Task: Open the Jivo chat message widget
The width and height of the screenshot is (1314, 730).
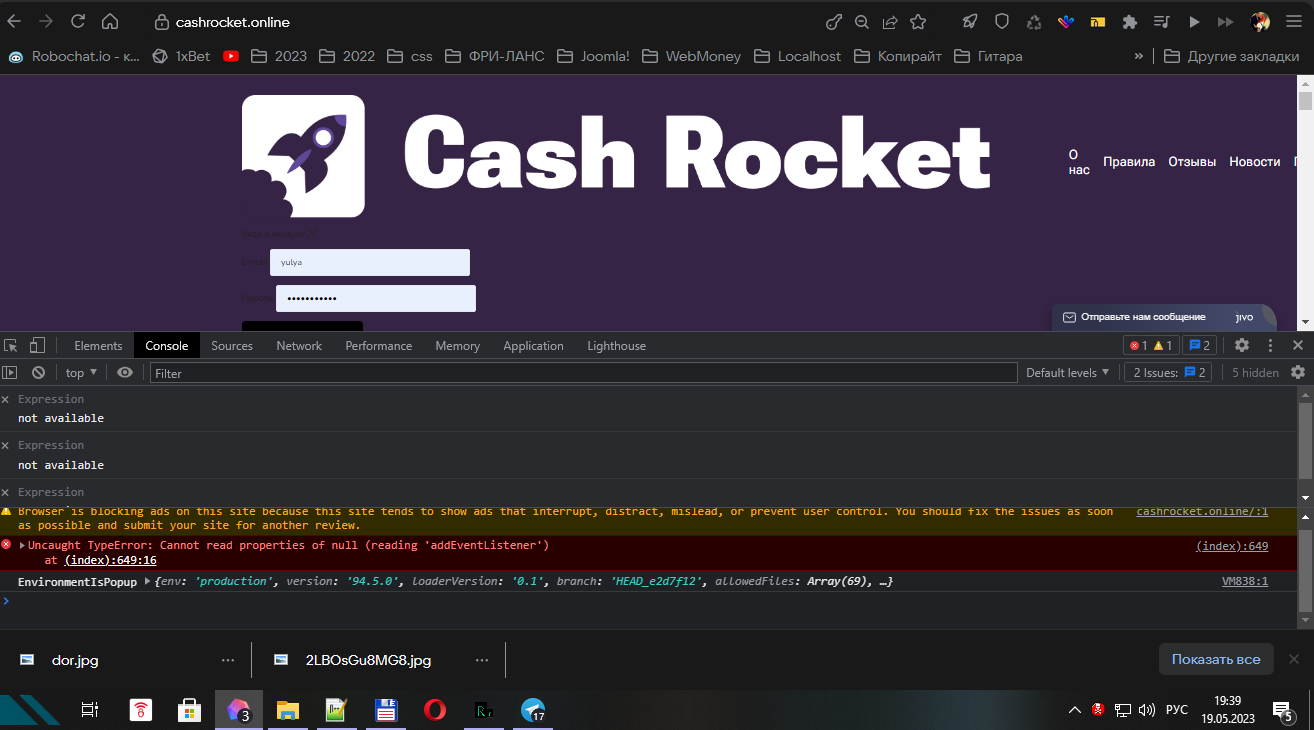Action: click(1164, 317)
